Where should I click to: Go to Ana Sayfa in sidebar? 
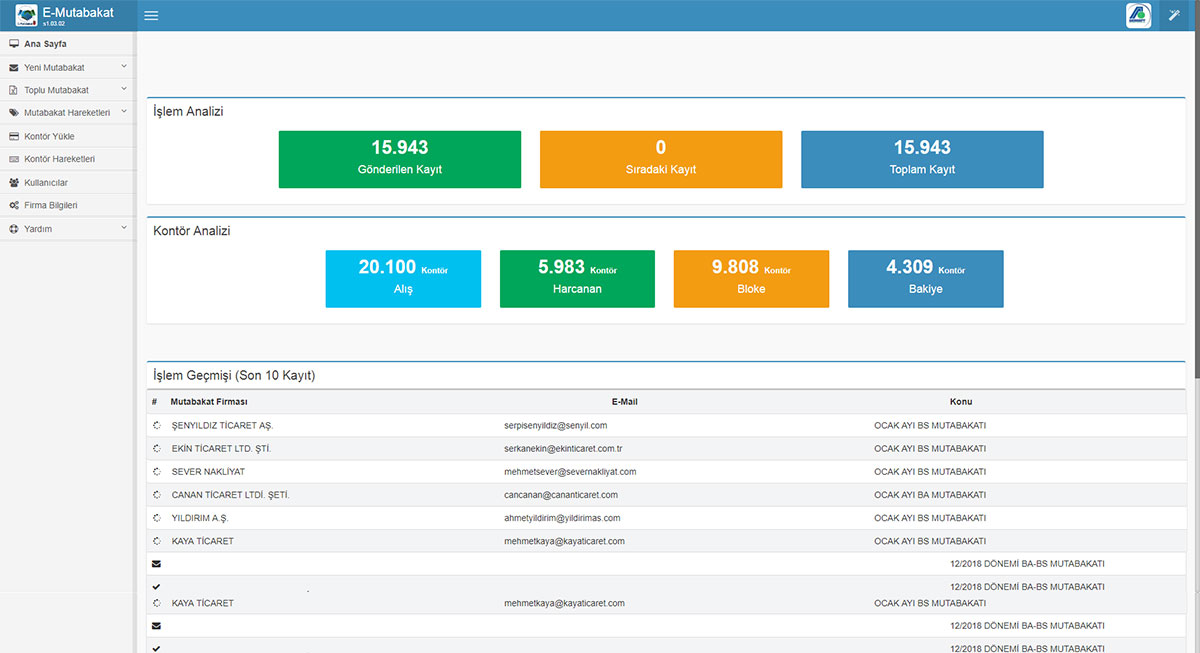point(45,44)
